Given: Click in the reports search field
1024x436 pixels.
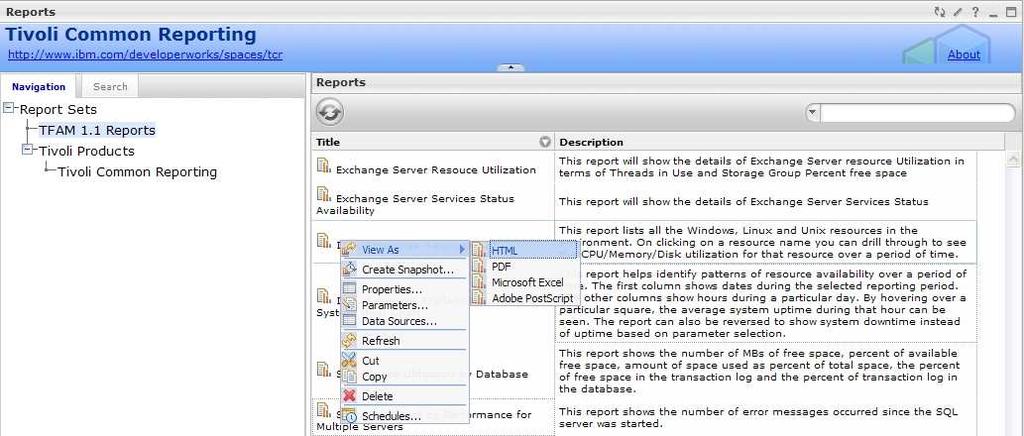Looking at the screenshot, I should pos(918,112).
